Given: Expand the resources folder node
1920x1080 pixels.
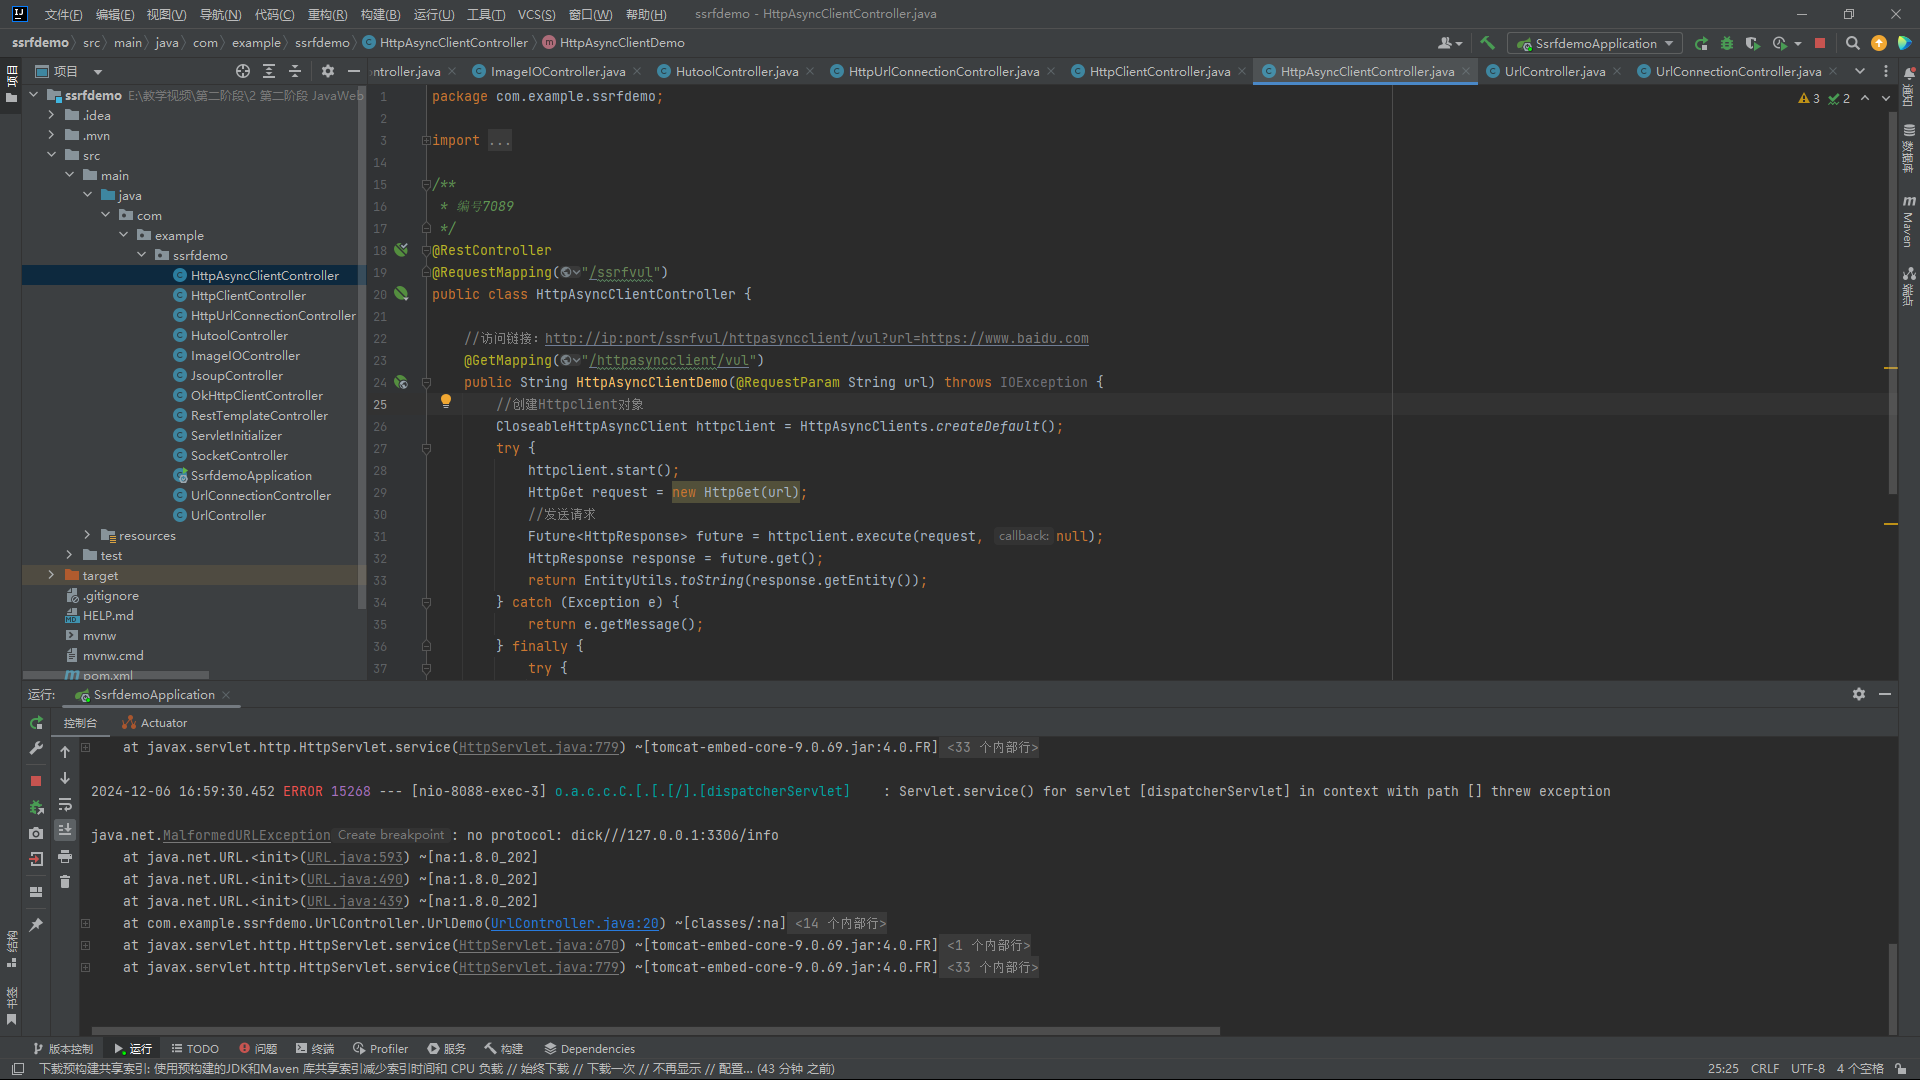Looking at the screenshot, I should click(x=87, y=535).
